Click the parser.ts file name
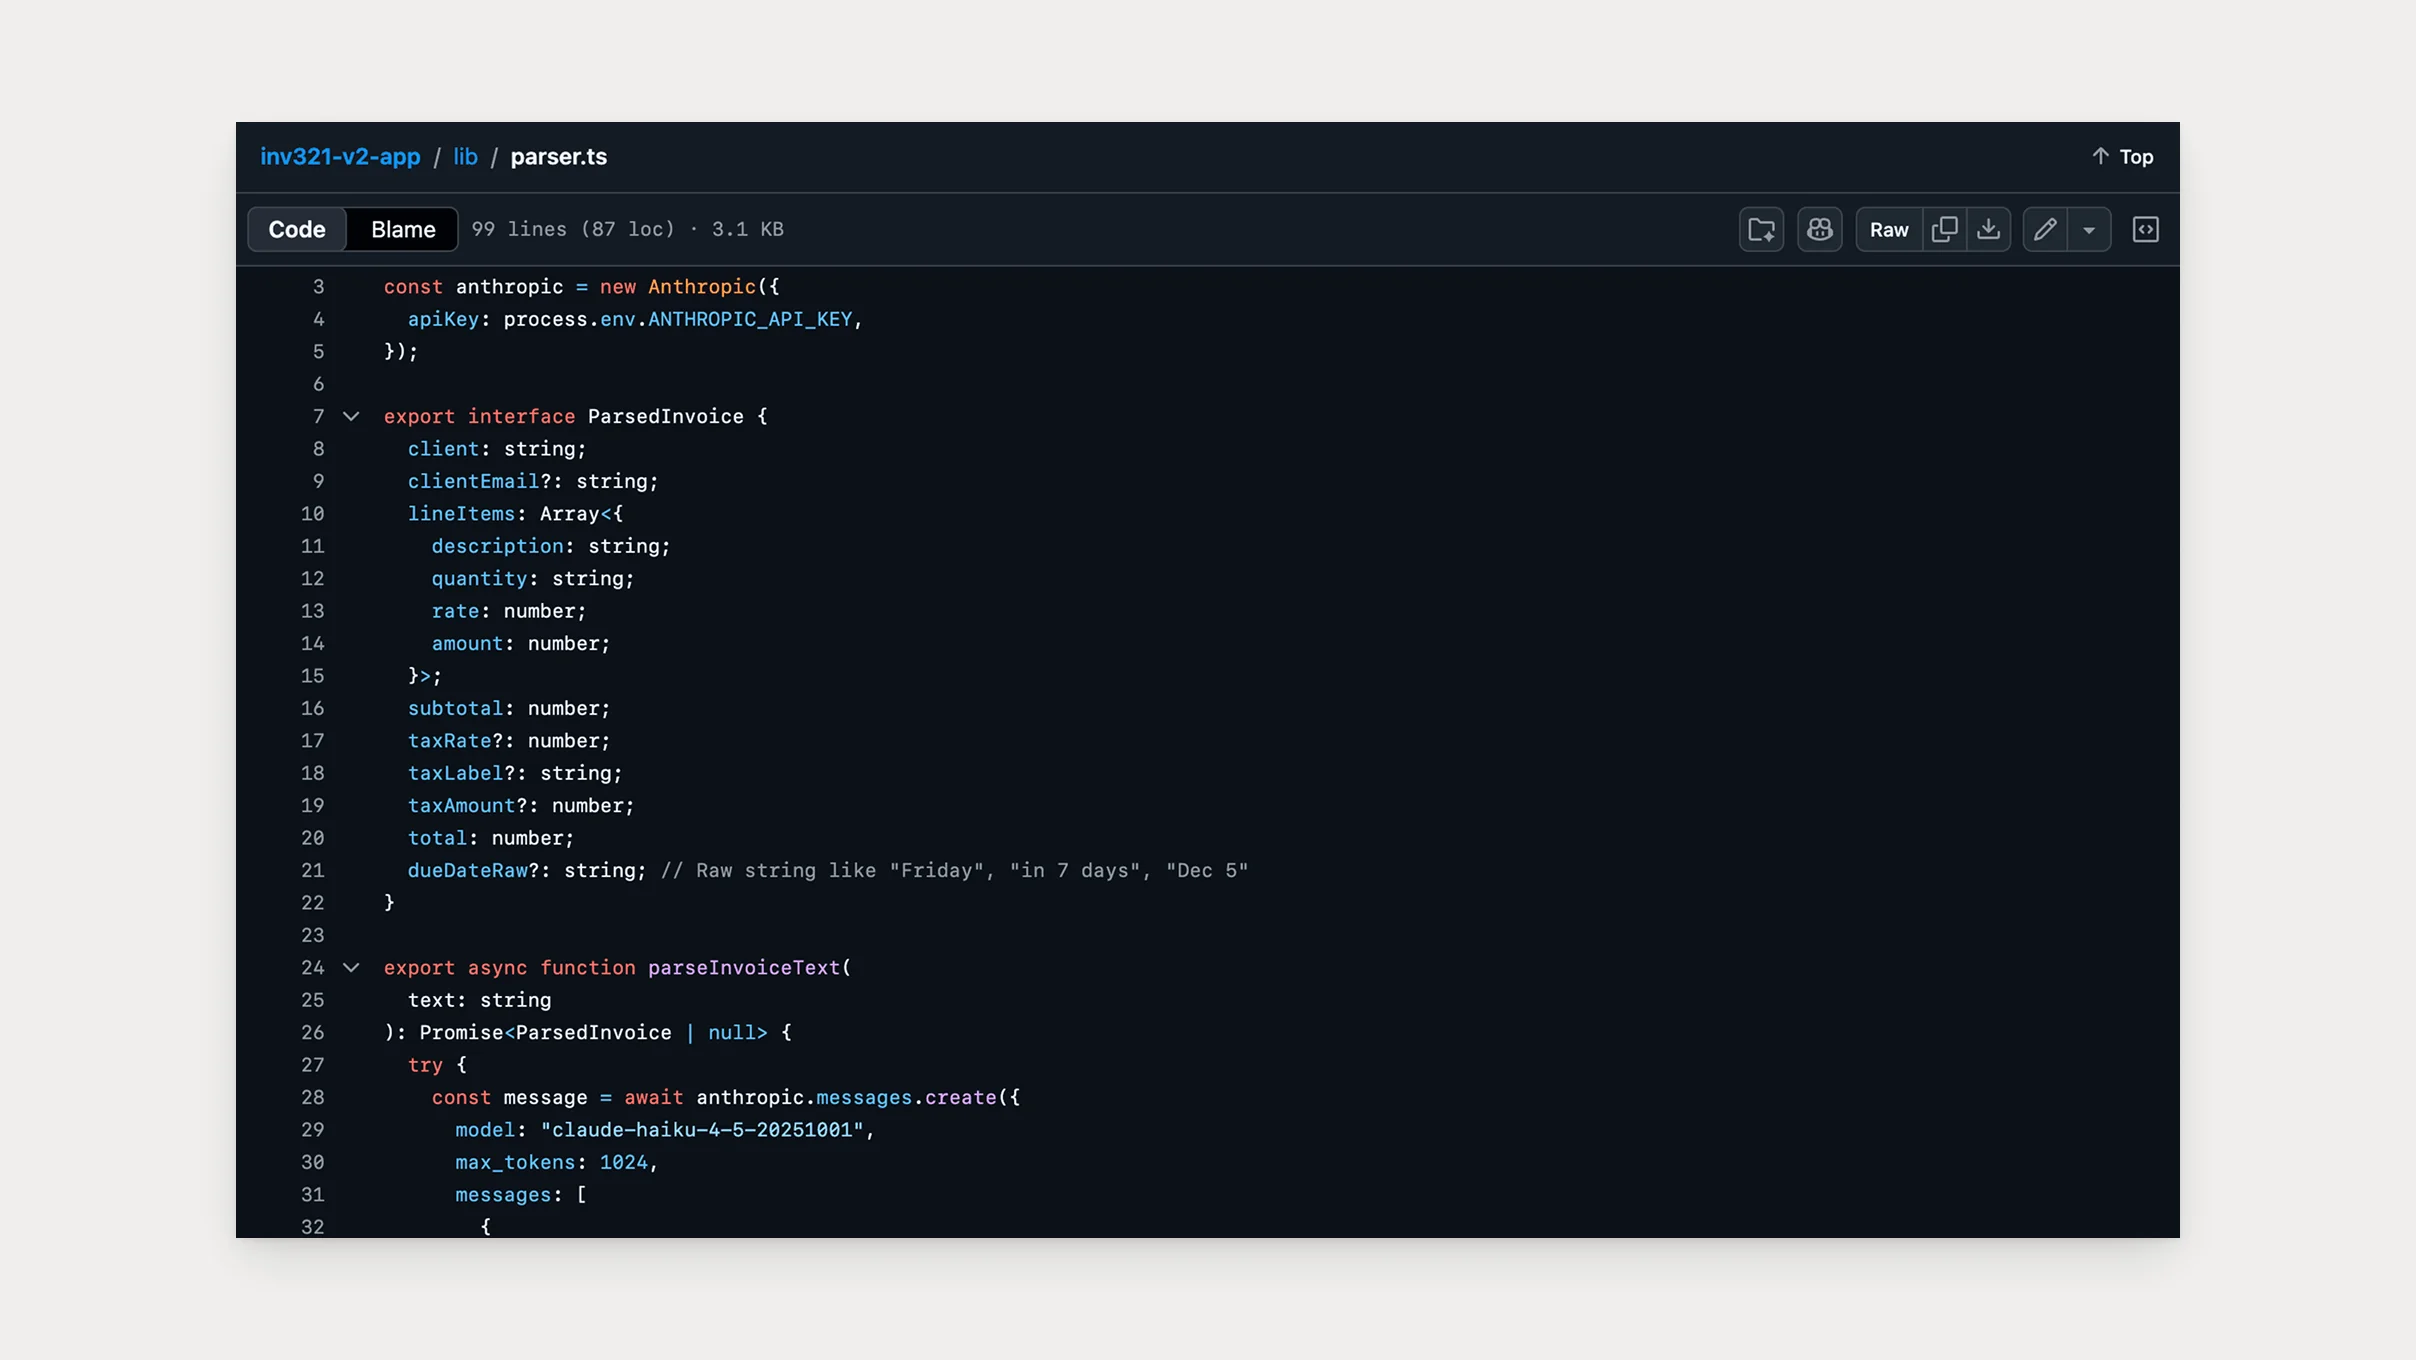2416x1360 pixels. pyautogui.click(x=559, y=157)
